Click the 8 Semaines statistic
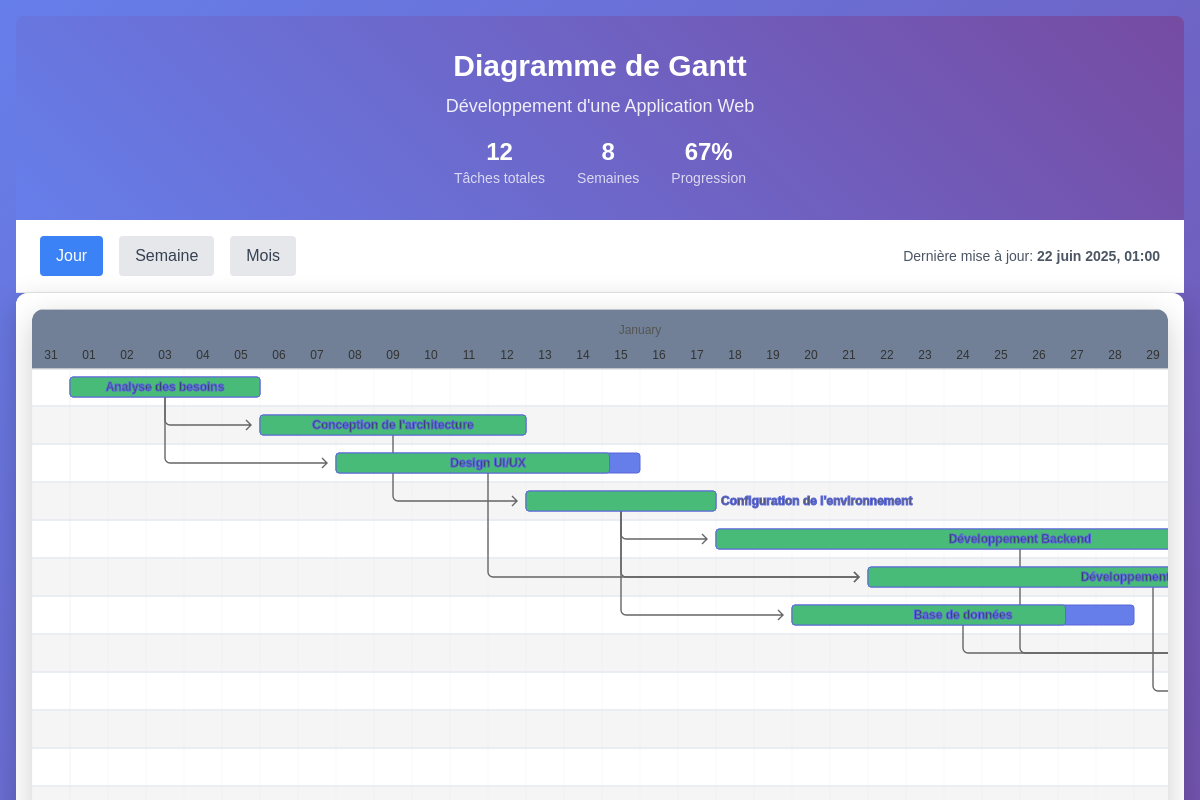Image resolution: width=1200 pixels, height=800 pixels. 608,162
